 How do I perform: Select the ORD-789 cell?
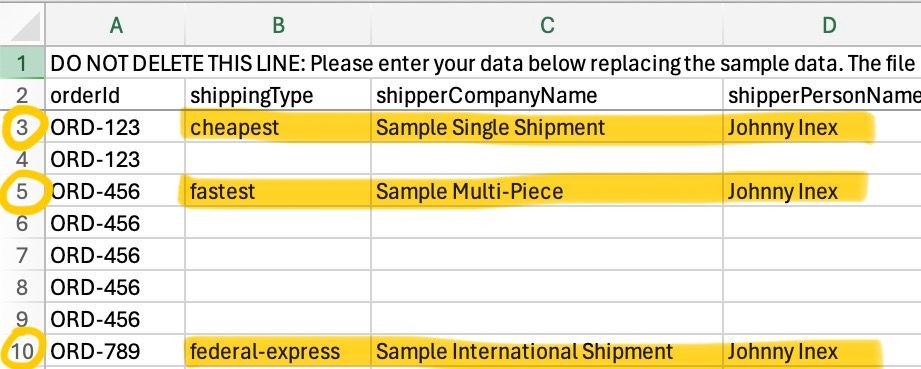116,351
